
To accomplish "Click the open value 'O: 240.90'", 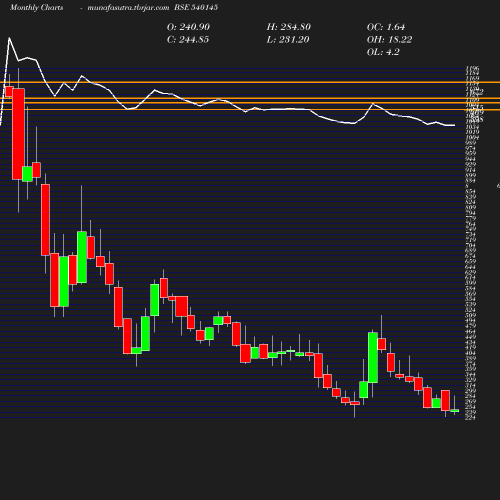I will pyautogui.click(x=188, y=27).
